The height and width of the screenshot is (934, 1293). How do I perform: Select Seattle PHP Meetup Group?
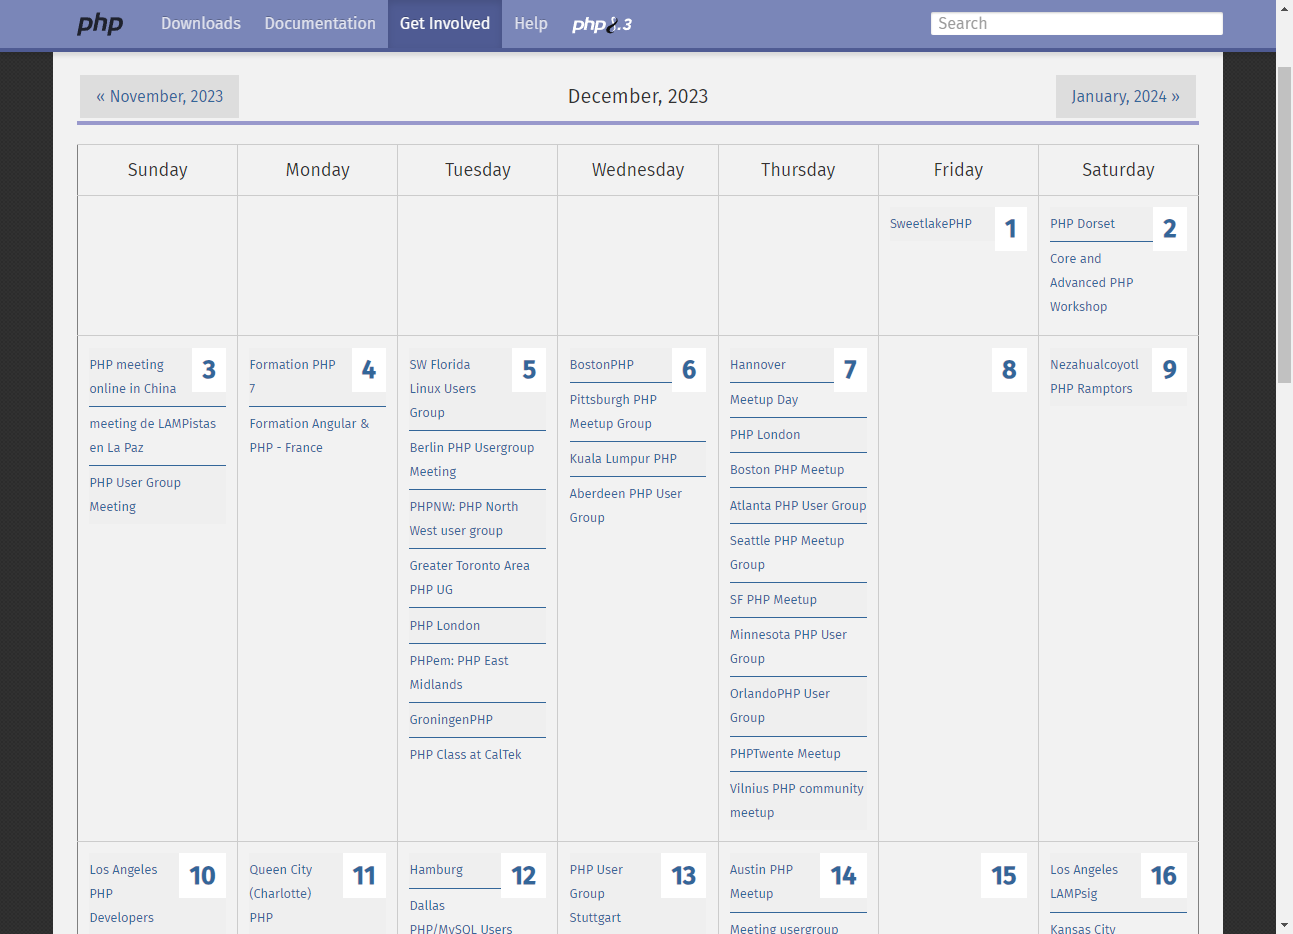click(787, 553)
